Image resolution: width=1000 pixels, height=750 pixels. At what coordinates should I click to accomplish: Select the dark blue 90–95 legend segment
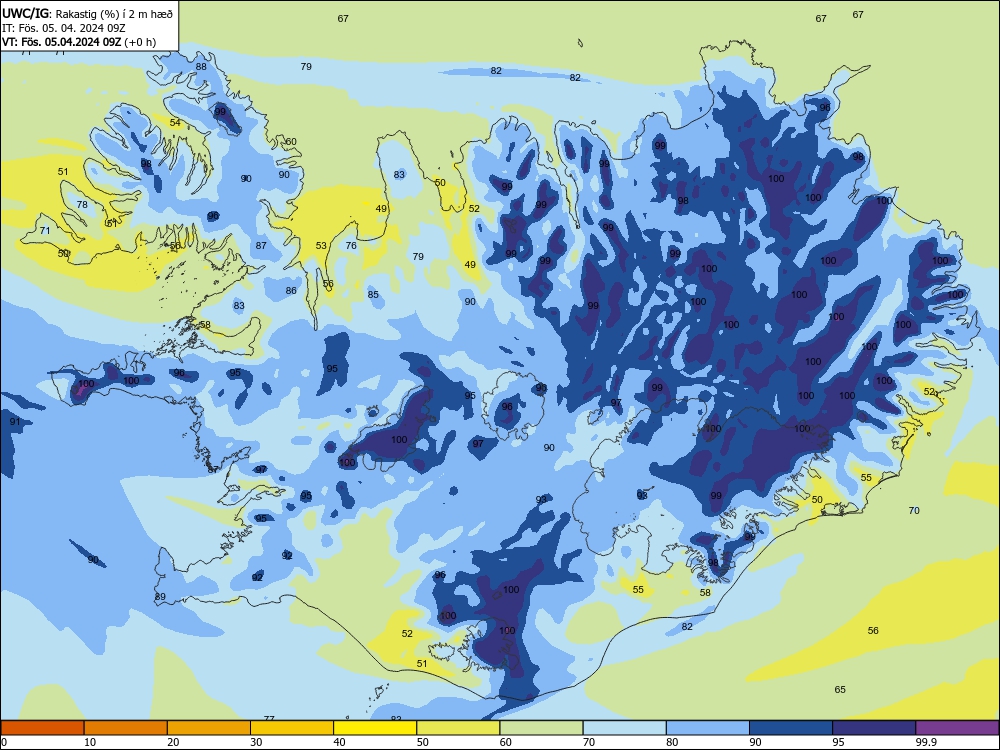tap(791, 728)
